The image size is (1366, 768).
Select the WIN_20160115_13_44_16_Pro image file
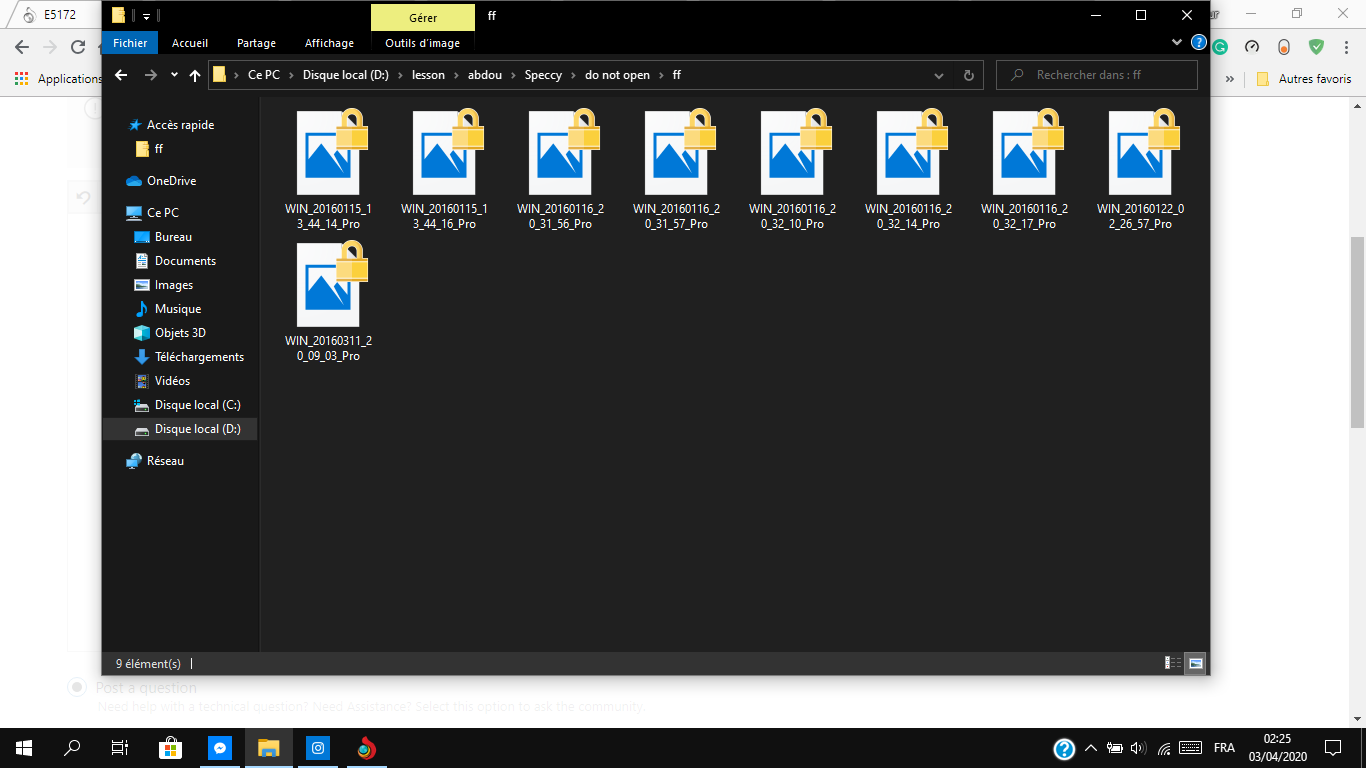click(x=444, y=168)
